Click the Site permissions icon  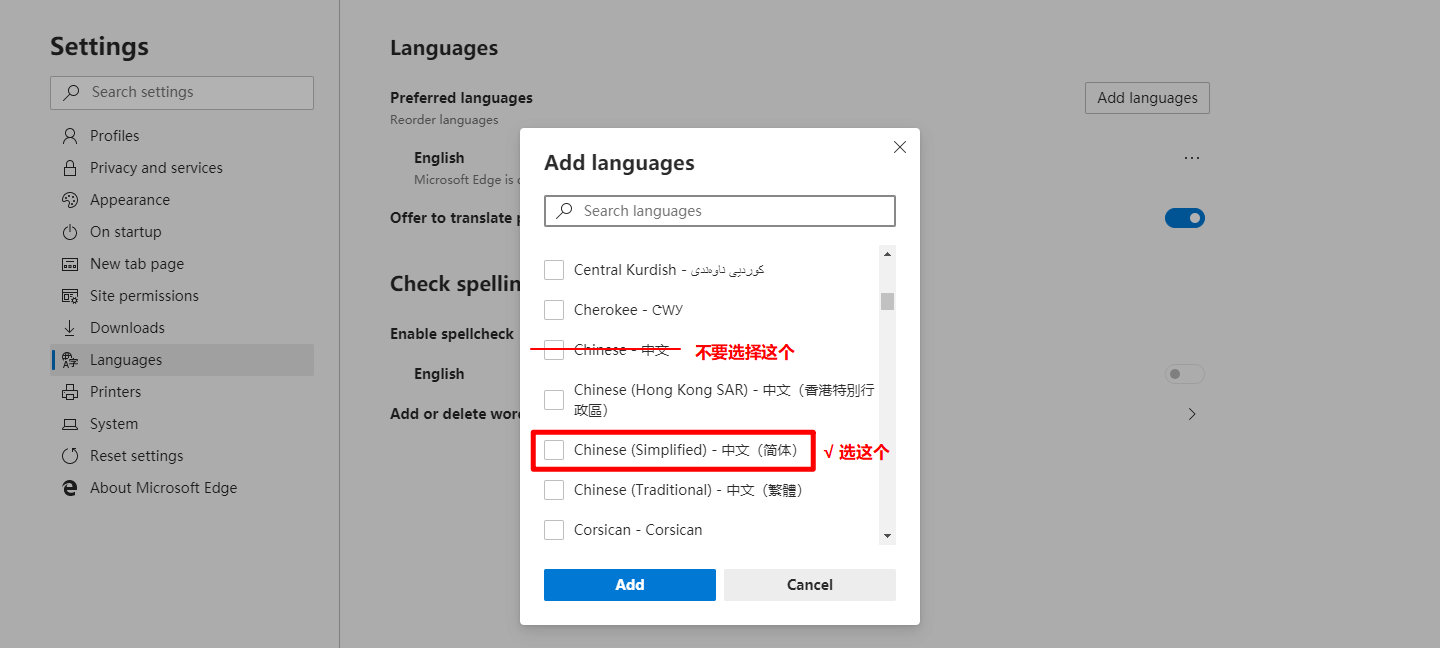[x=68, y=295]
